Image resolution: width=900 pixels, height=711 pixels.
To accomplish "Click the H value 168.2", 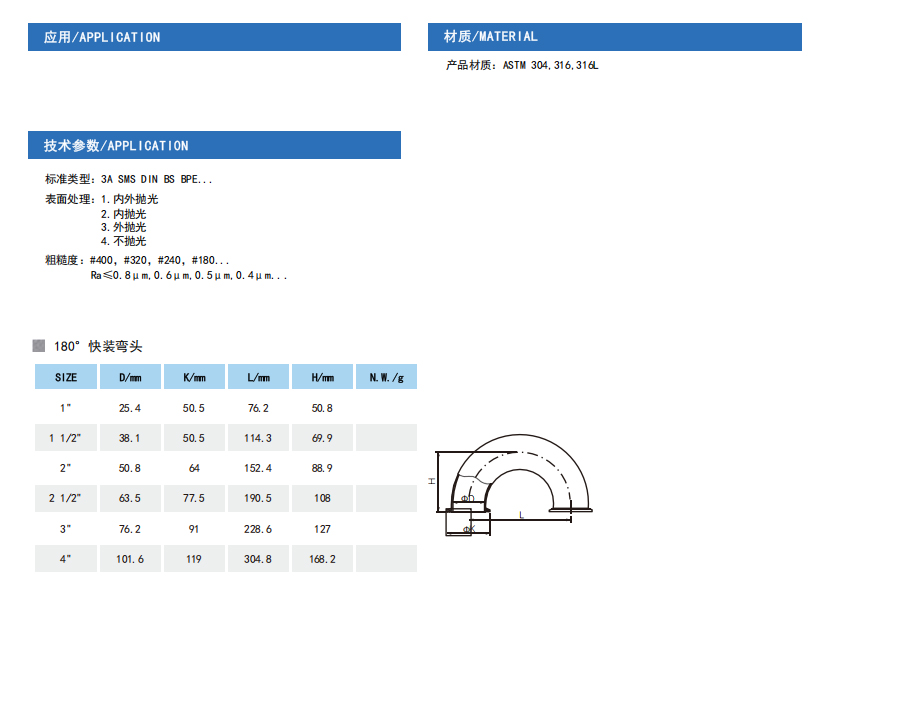I will (322, 559).
